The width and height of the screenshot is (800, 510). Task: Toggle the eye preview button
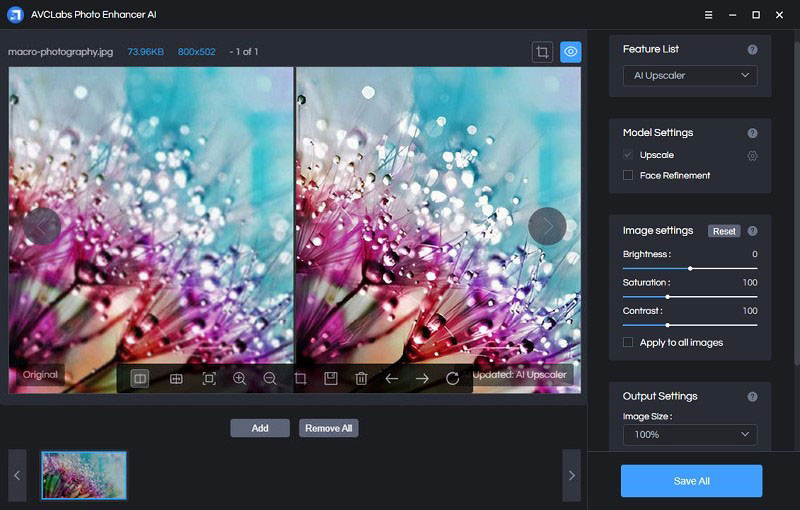pyautogui.click(x=570, y=52)
